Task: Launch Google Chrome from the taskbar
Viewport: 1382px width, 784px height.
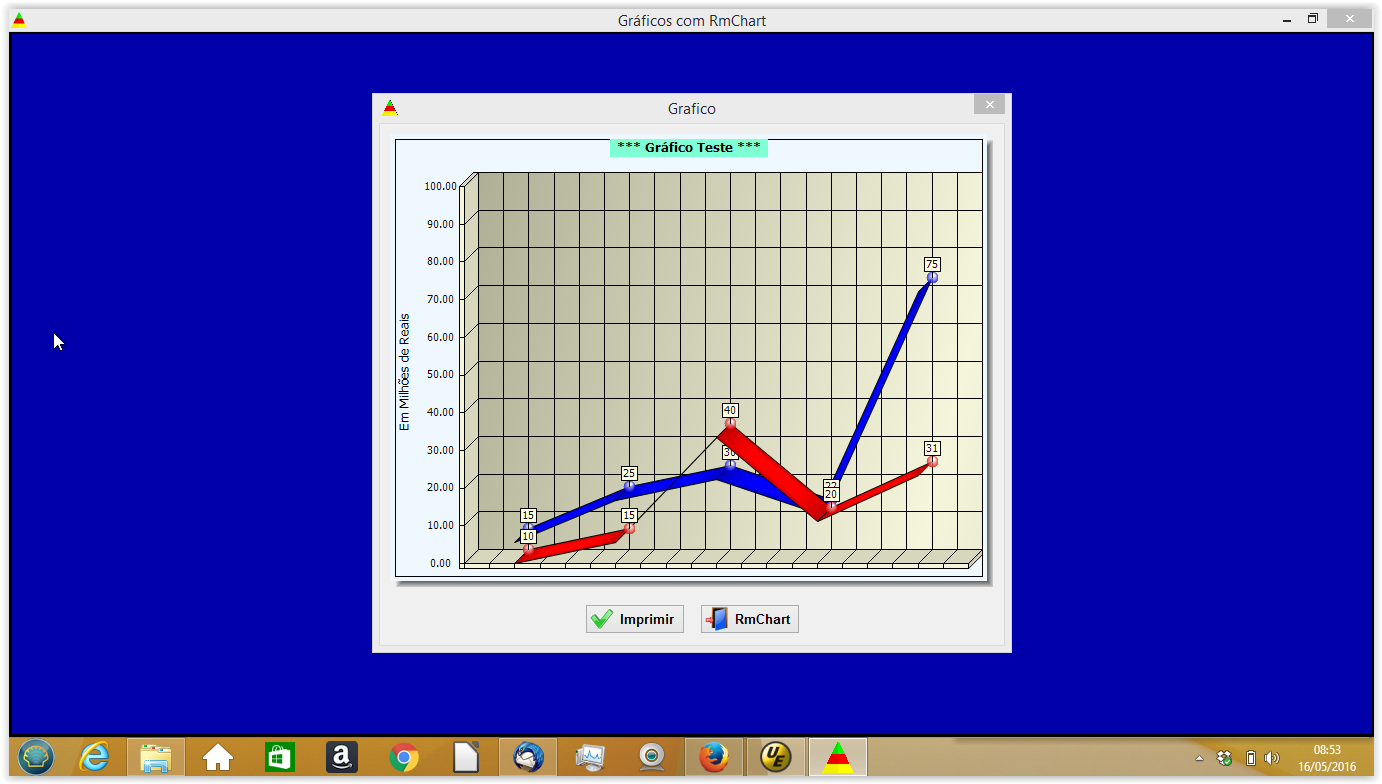Action: click(x=404, y=758)
